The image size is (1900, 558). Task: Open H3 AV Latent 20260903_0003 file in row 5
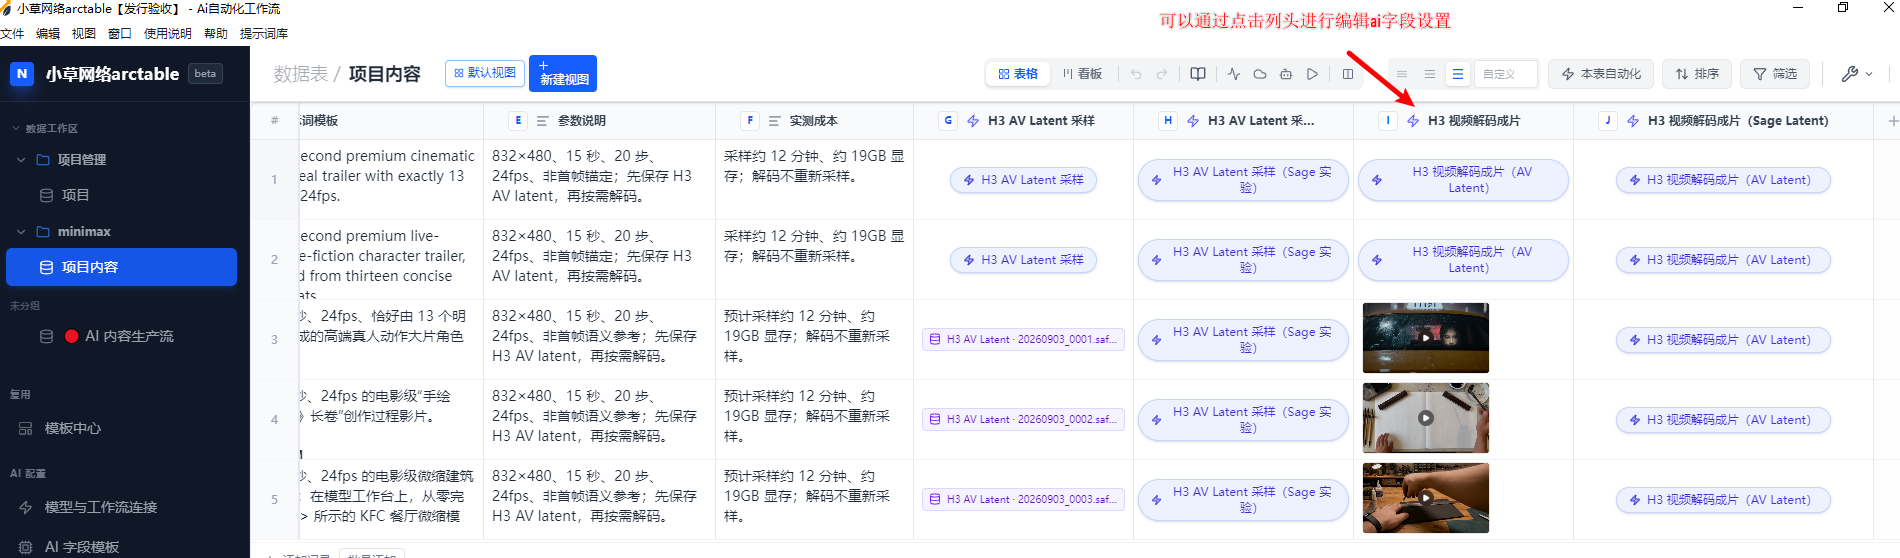tap(1023, 500)
